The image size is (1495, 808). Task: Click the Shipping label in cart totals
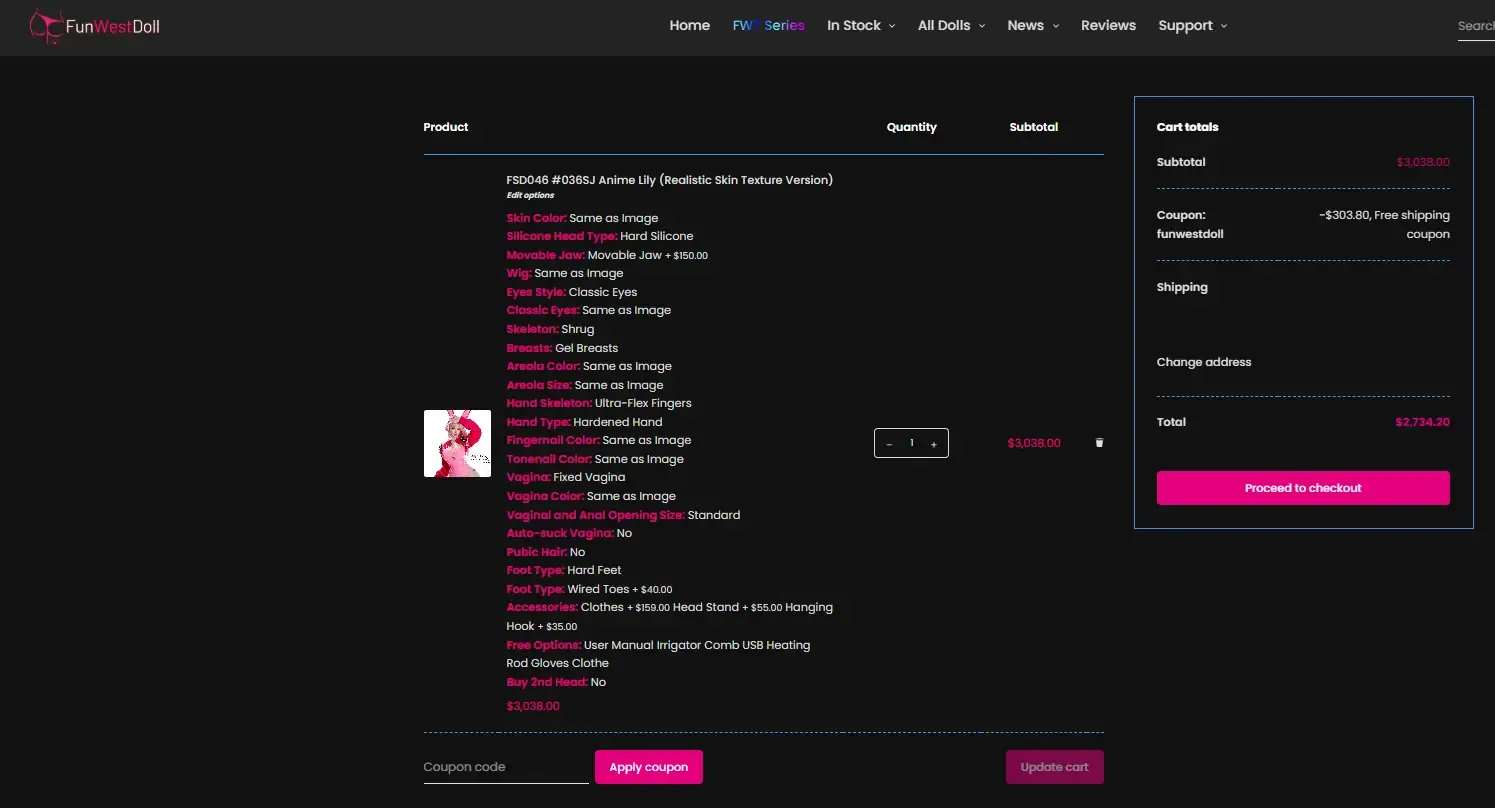[1182, 287]
